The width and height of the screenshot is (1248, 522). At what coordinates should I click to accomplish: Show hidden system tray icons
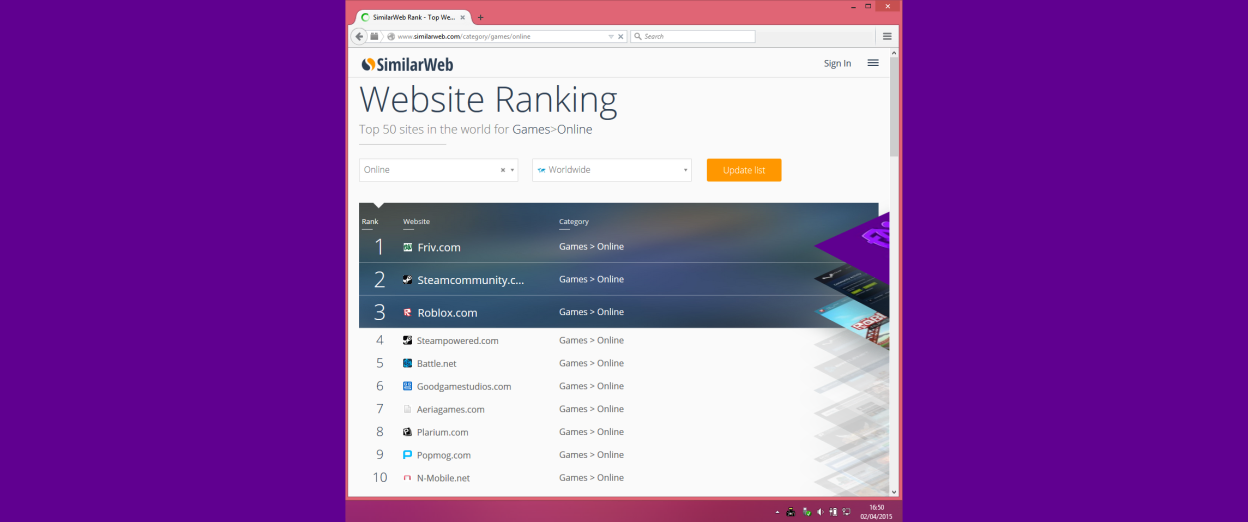[x=777, y=512]
